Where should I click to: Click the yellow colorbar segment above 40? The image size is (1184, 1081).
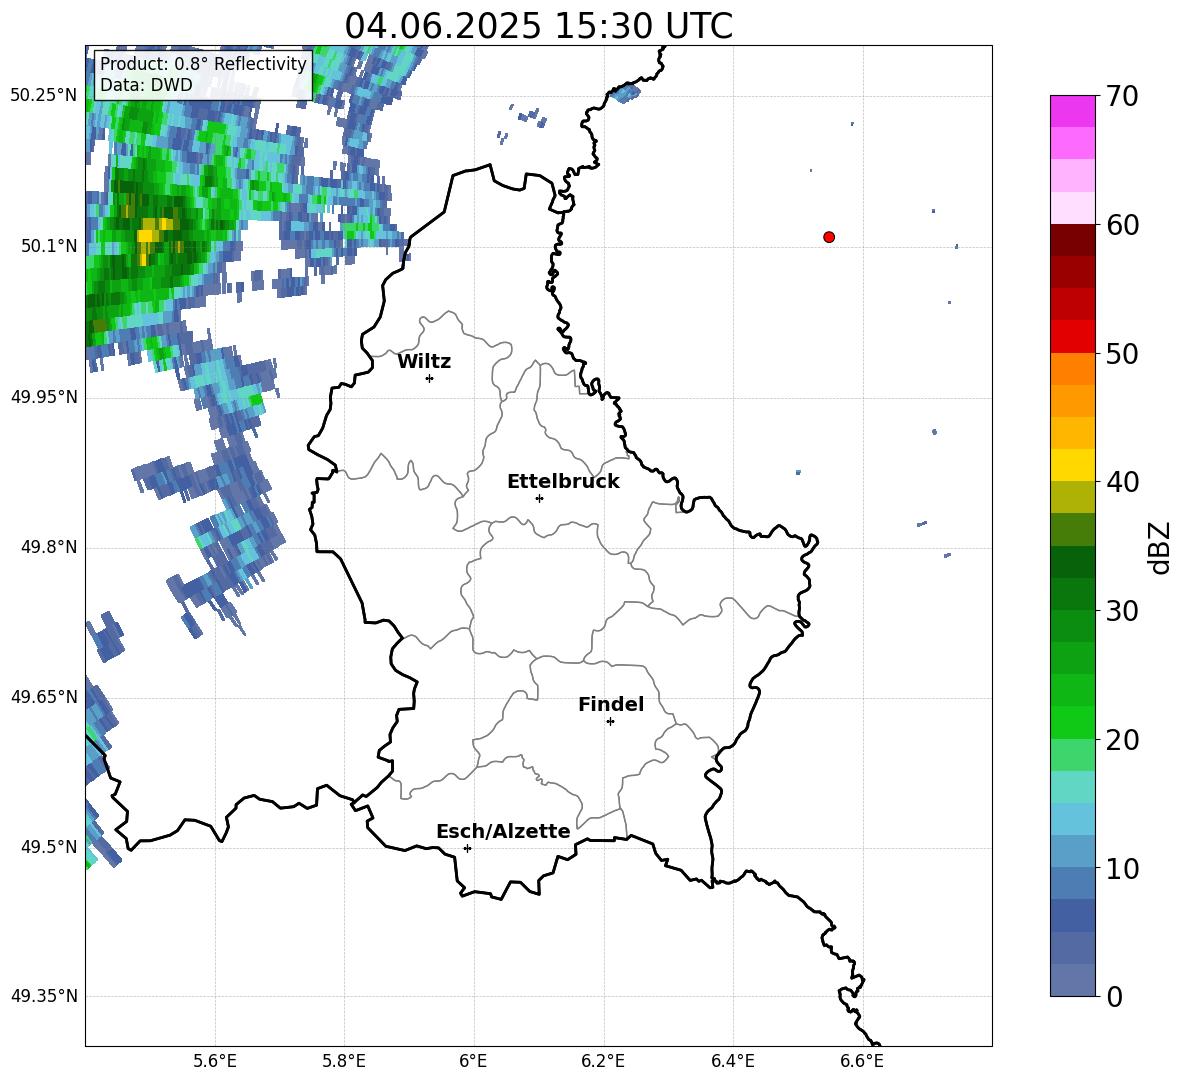point(1073,465)
